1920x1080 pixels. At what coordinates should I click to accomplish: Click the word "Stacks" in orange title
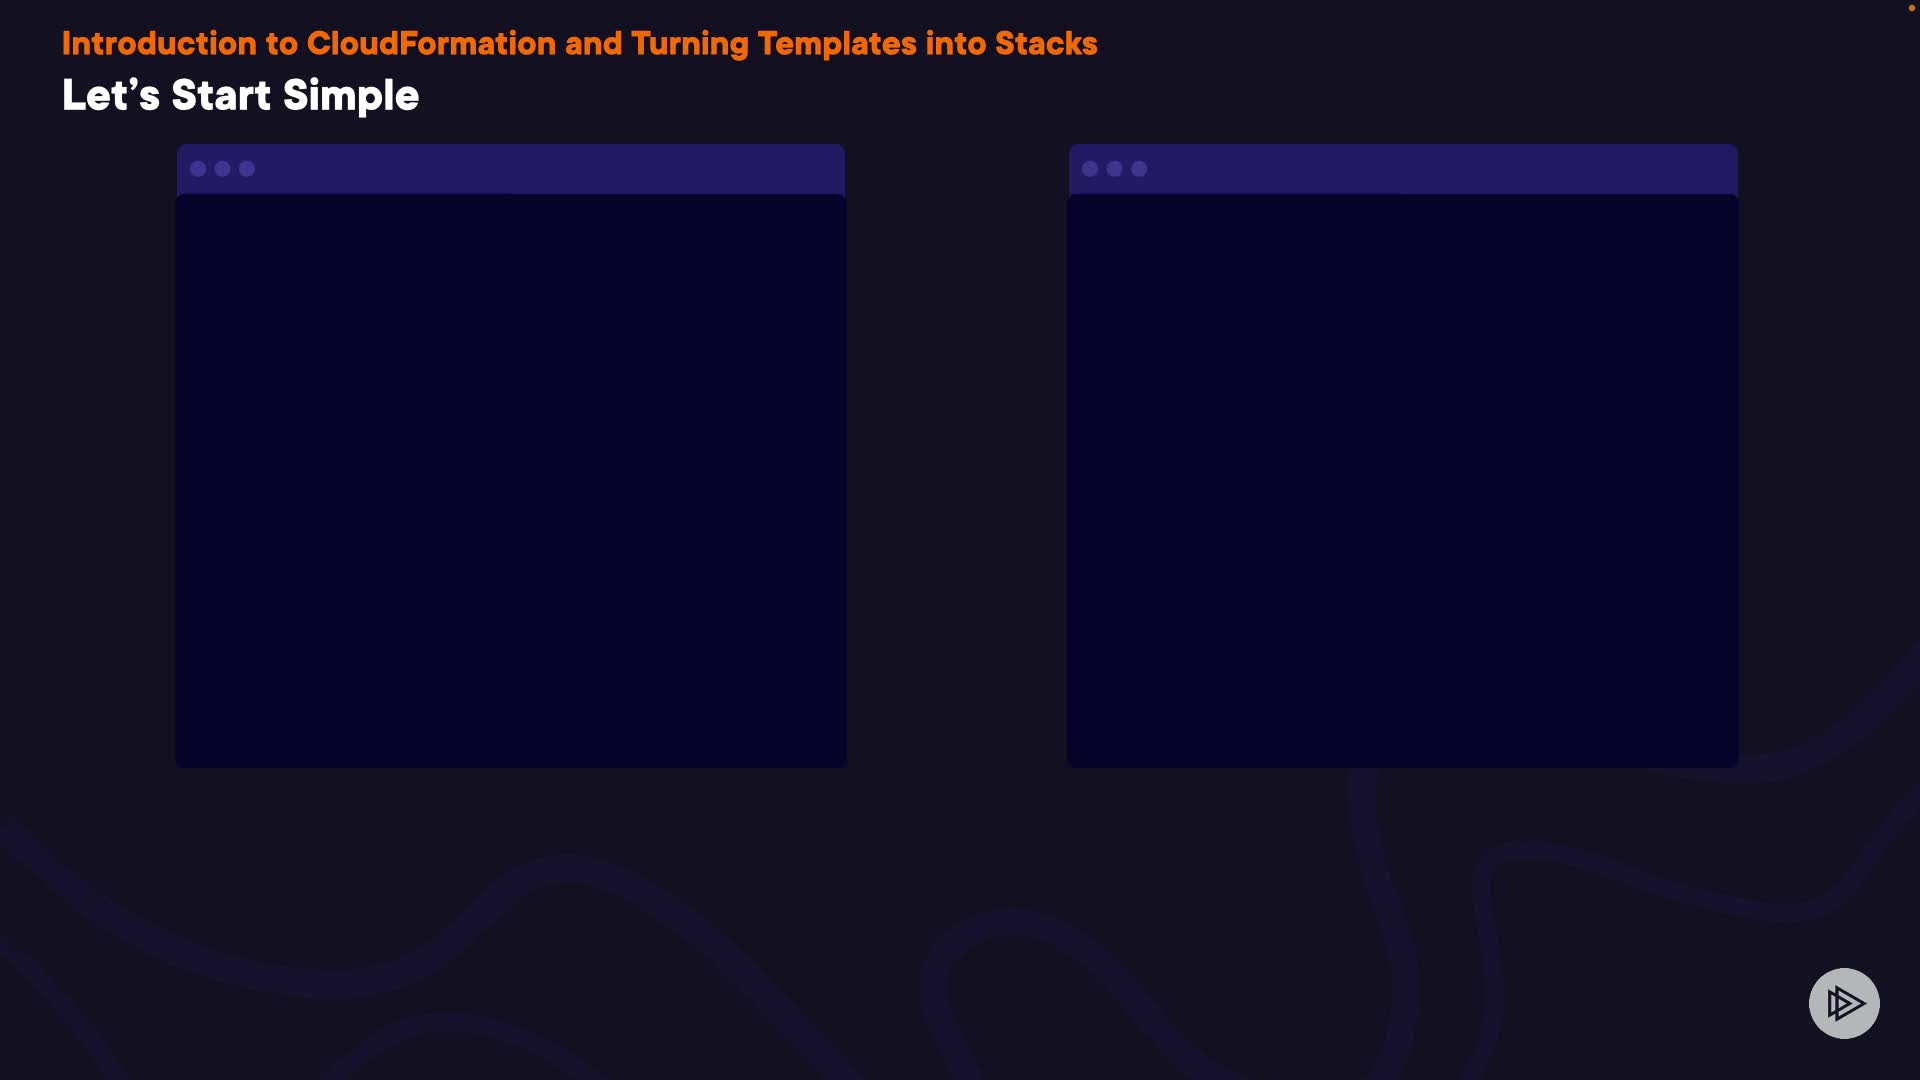click(x=1046, y=44)
